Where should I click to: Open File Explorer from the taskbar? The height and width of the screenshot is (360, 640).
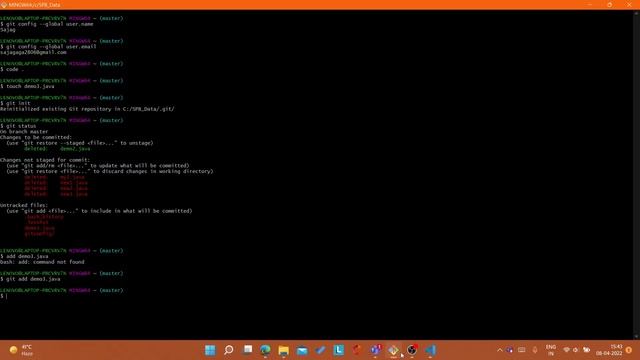coord(284,350)
